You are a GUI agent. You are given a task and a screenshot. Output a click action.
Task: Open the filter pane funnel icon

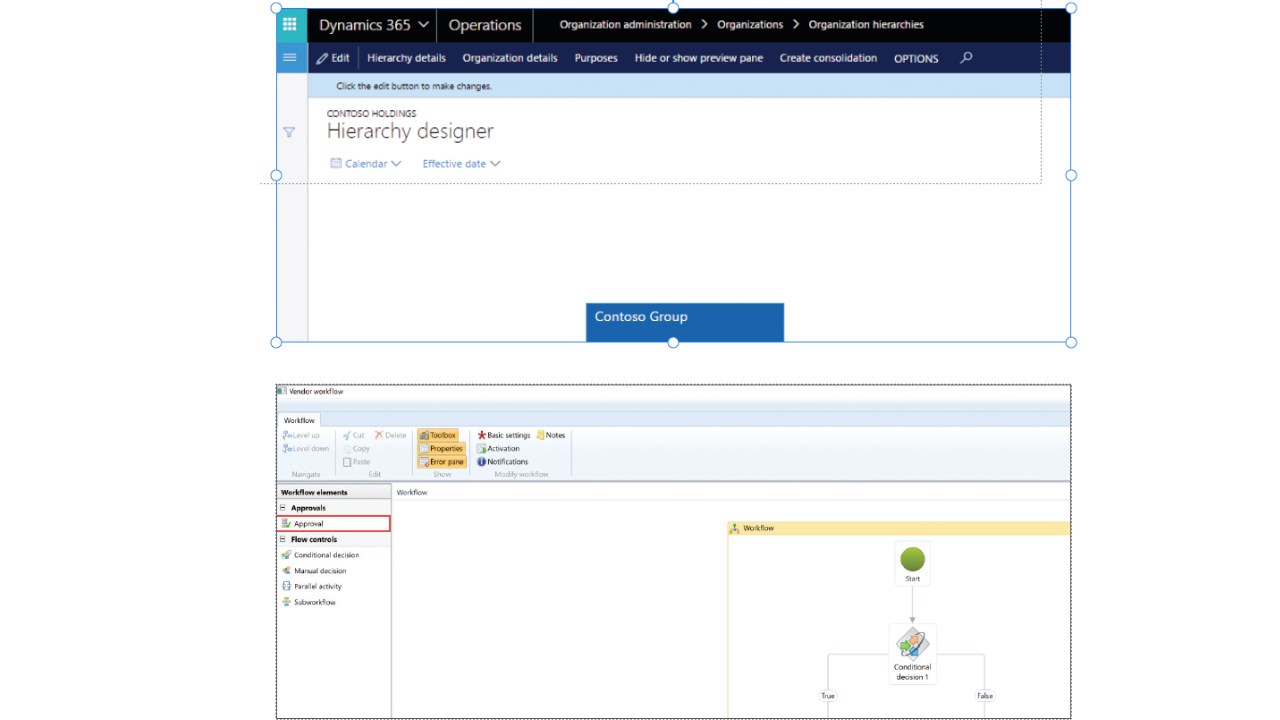coord(289,132)
